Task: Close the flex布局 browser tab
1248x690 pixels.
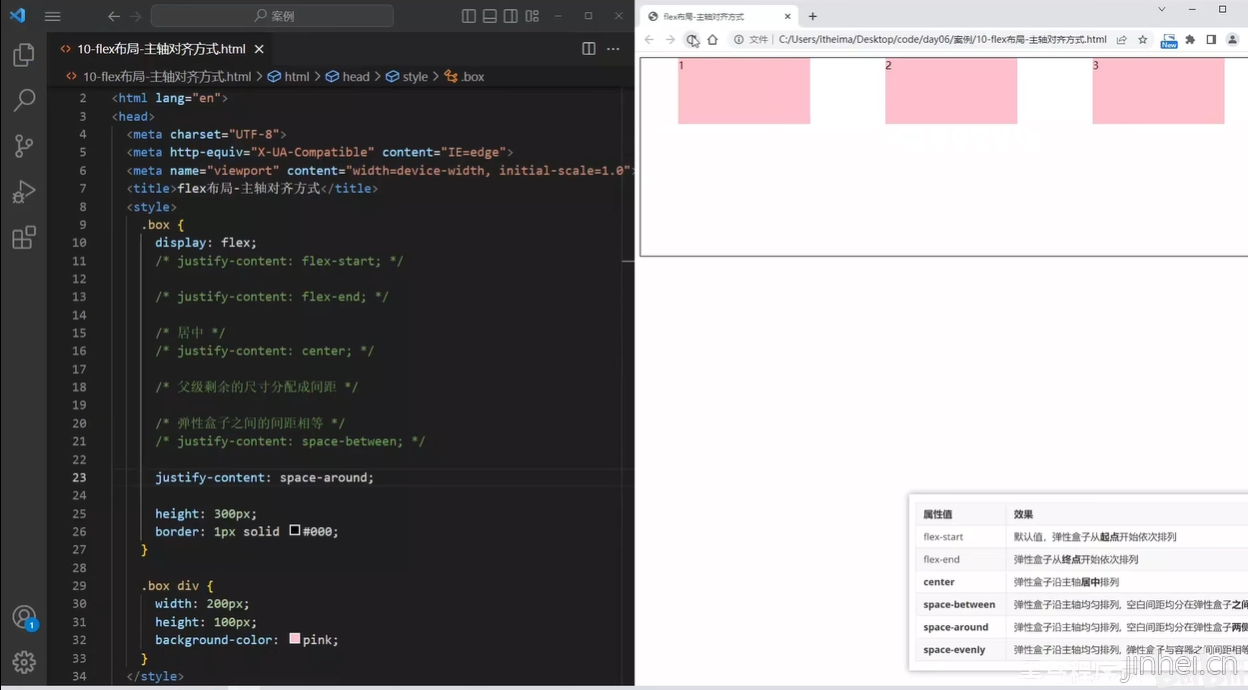Action: pyautogui.click(x=788, y=16)
